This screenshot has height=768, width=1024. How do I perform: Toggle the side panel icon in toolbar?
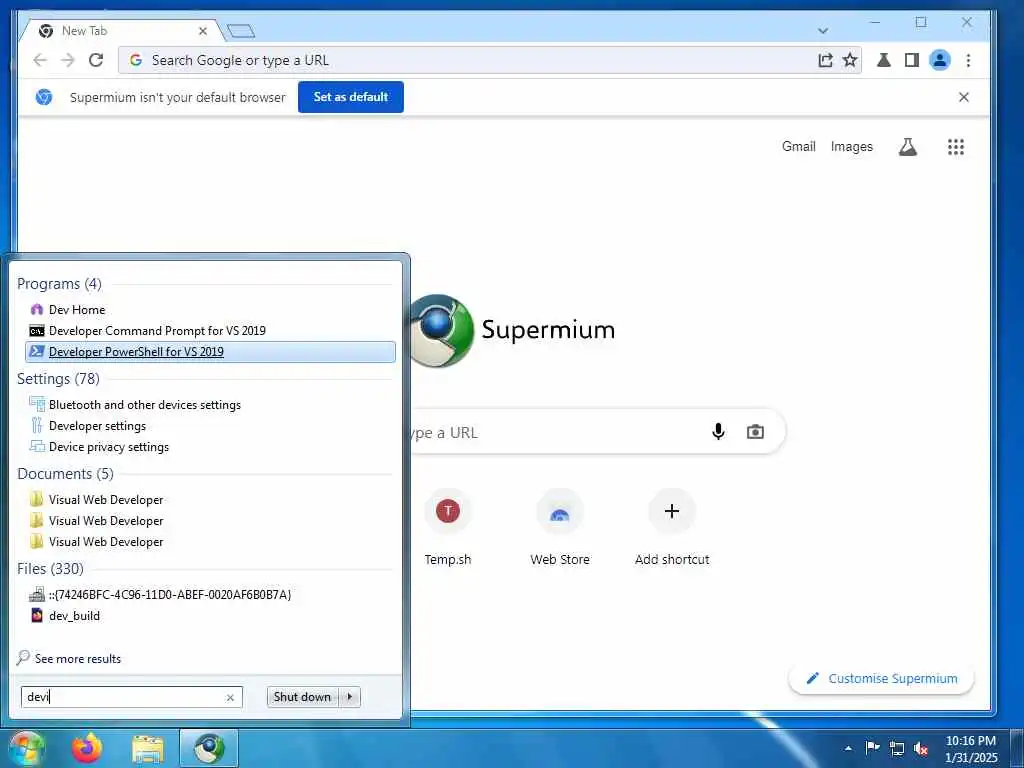(x=912, y=60)
